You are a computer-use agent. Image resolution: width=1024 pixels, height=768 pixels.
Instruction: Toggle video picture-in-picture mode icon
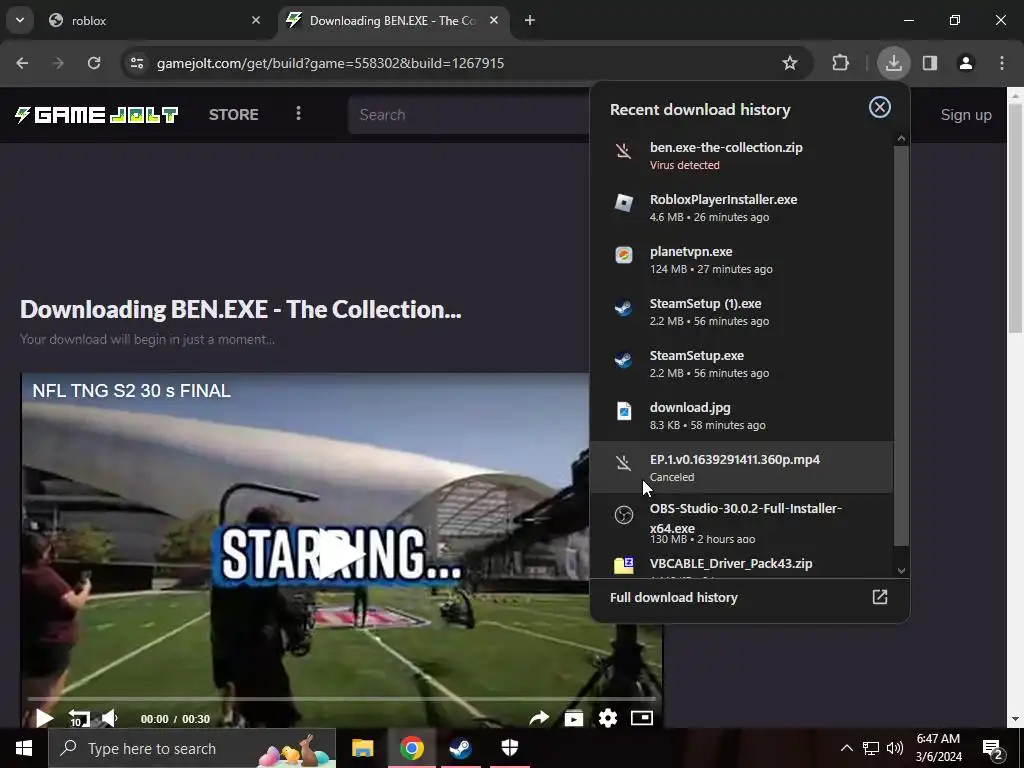click(641, 718)
